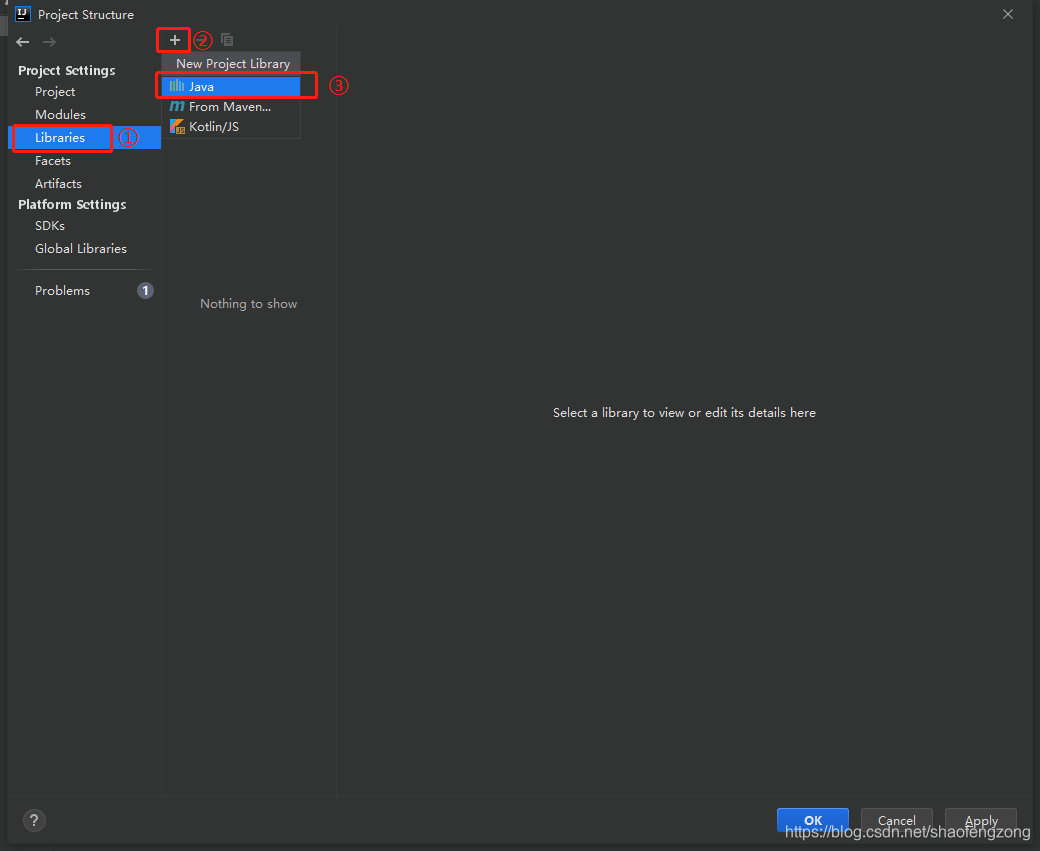Viewport: 1040px width, 851px height.
Task: Open the Facets settings page
Action: [x=52, y=161]
